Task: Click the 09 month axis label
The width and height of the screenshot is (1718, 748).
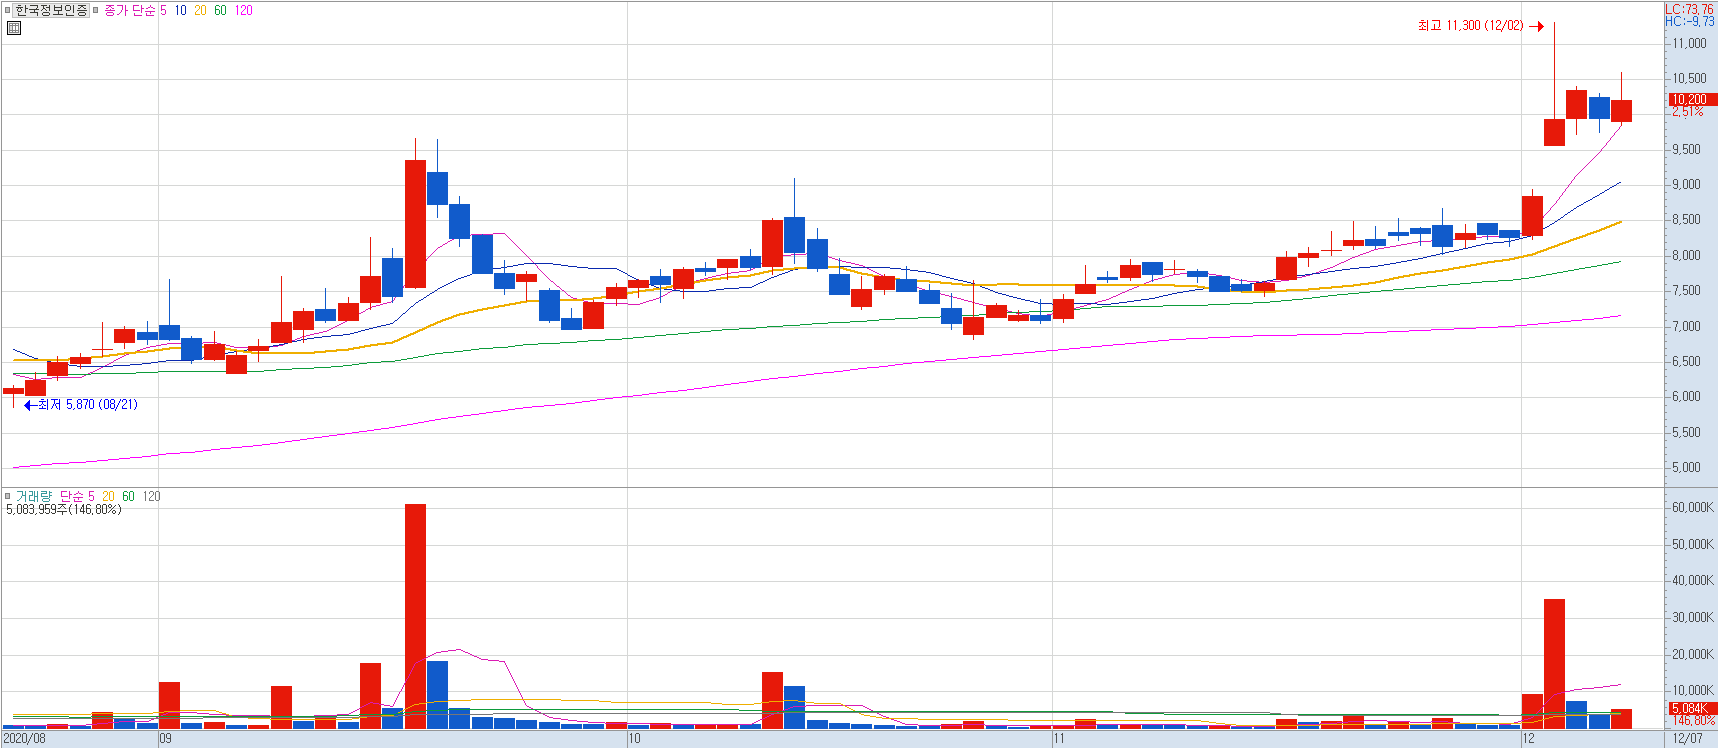Action: 165,739
